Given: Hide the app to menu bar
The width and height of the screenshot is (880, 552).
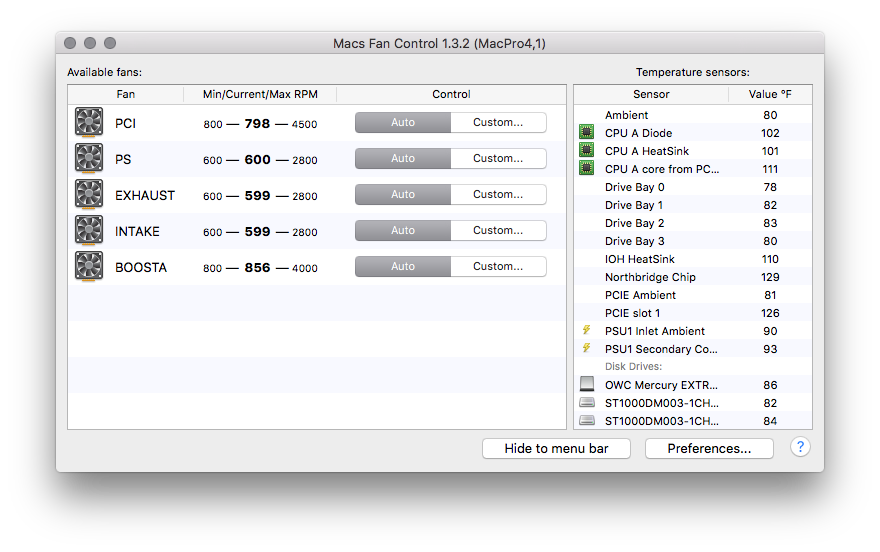Looking at the screenshot, I should pyautogui.click(x=556, y=448).
